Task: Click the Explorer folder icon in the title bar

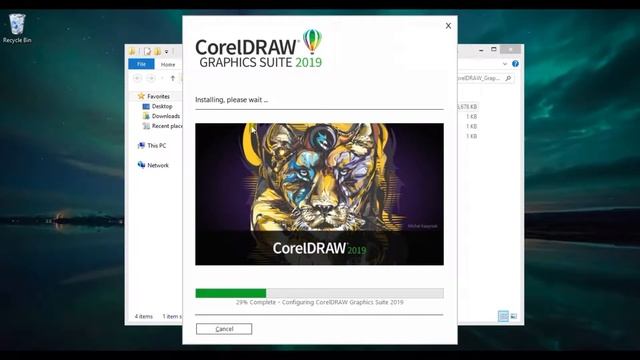Action: [x=132, y=51]
